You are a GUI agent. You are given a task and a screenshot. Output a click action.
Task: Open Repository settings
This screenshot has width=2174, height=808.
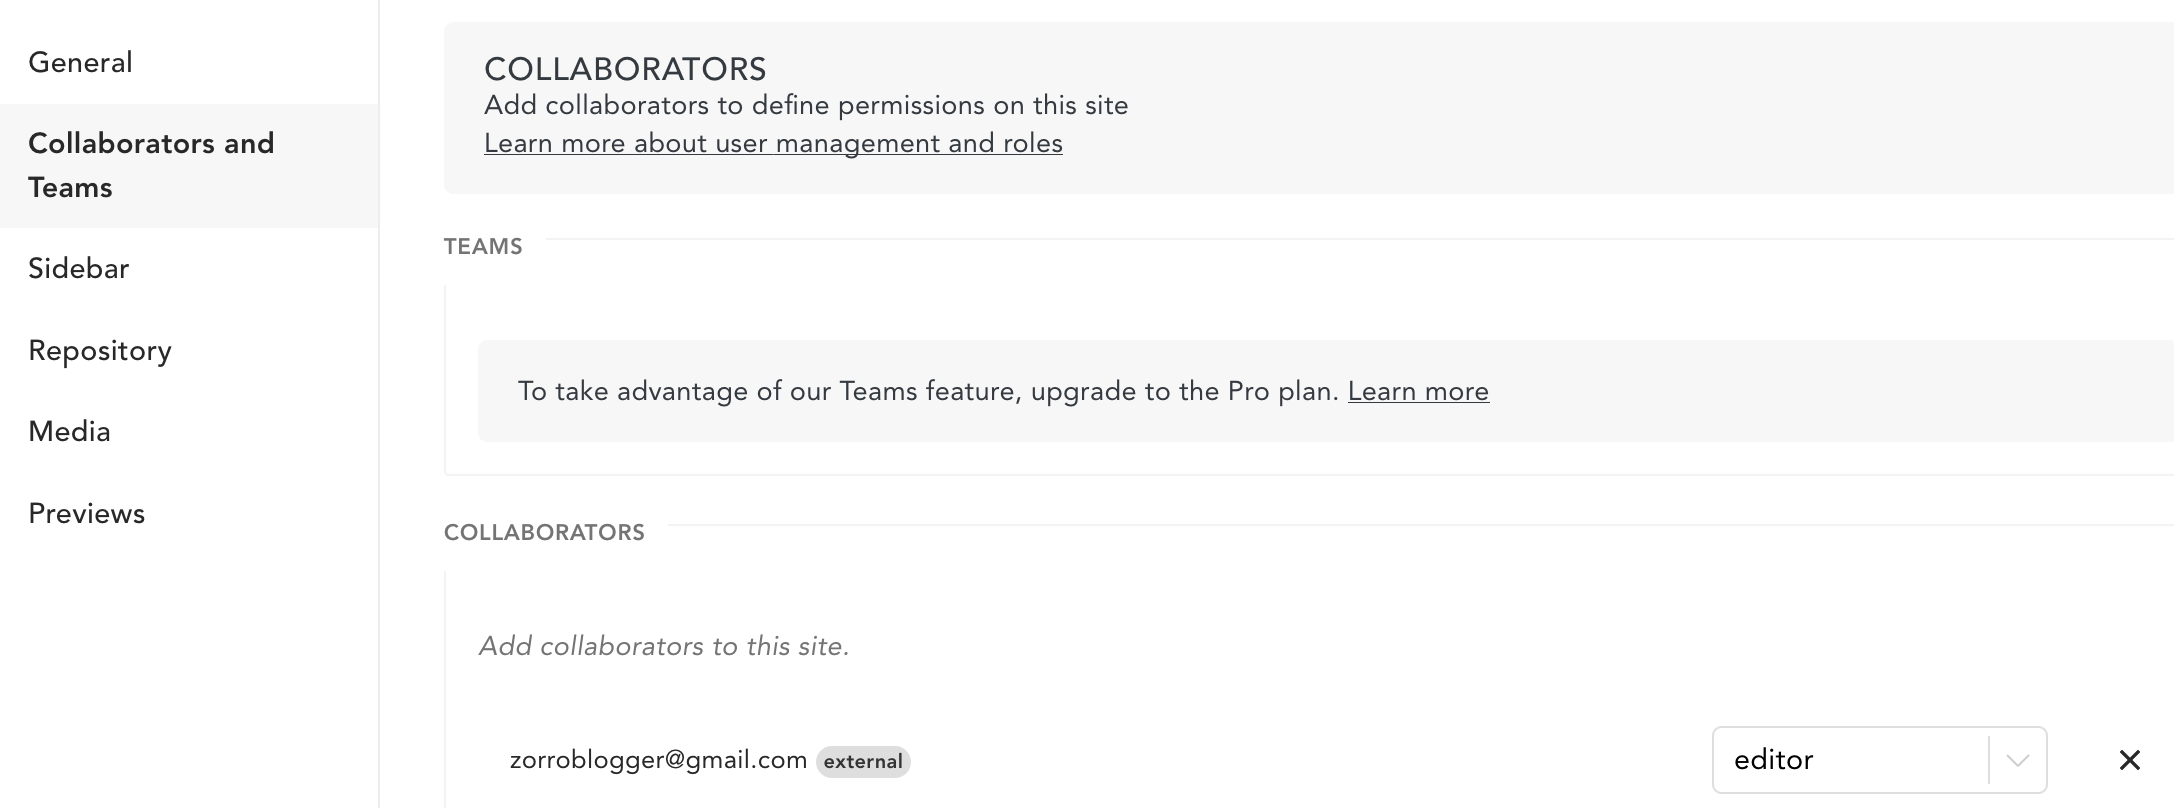pos(100,351)
